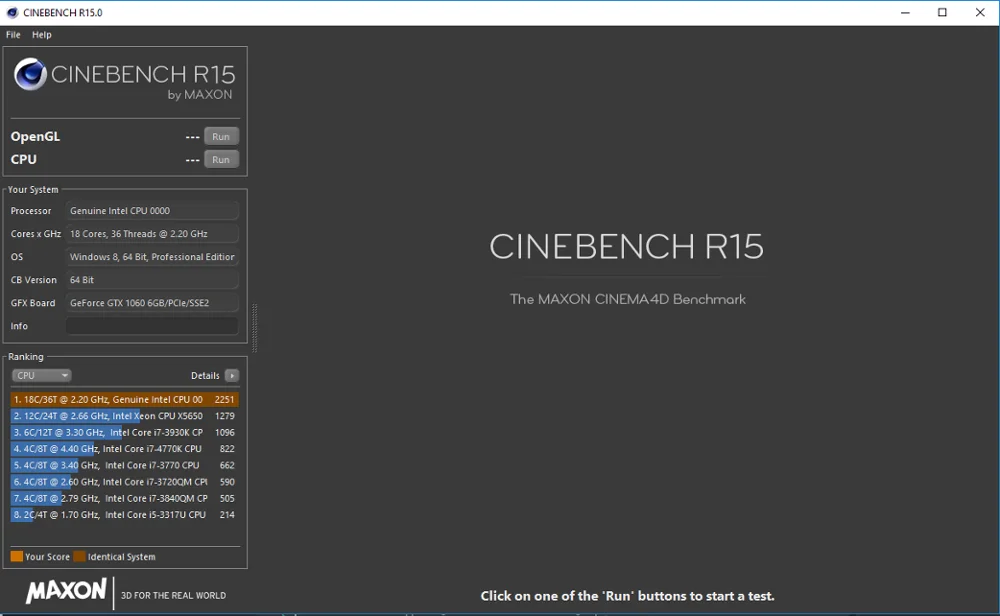1000x616 pixels.
Task: Click the score 1279 in ranking list
Action: pyautogui.click(x=224, y=416)
